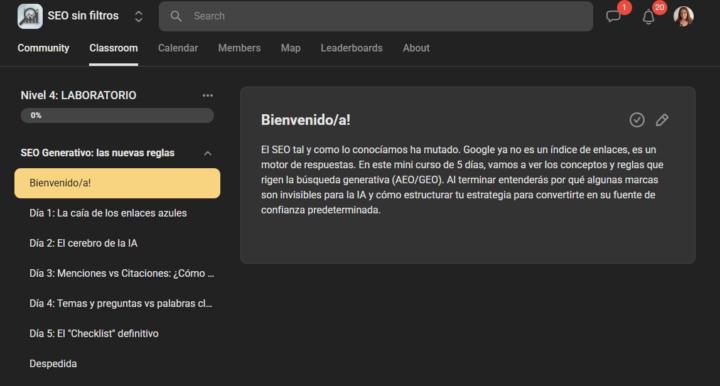Open the Nivel 4 course options menu
The height and width of the screenshot is (386, 720).
click(208, 95)
